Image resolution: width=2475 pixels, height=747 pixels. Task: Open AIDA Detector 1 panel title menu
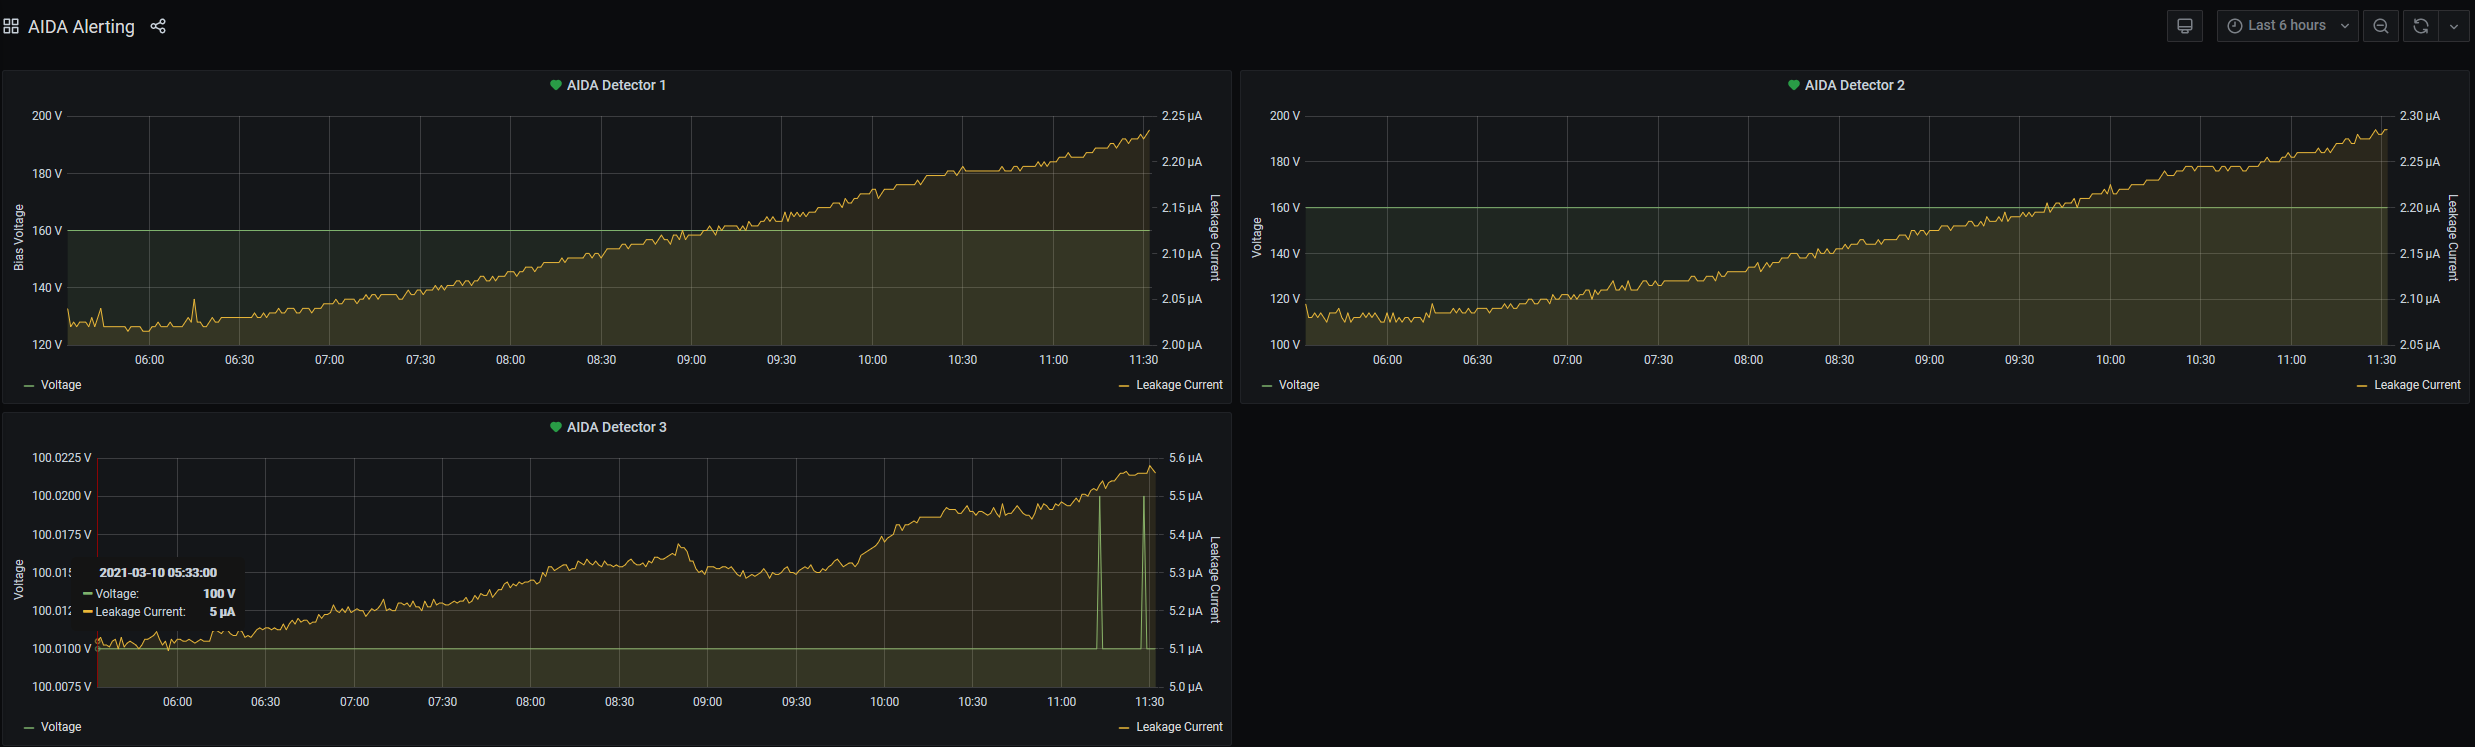point(616,85)
